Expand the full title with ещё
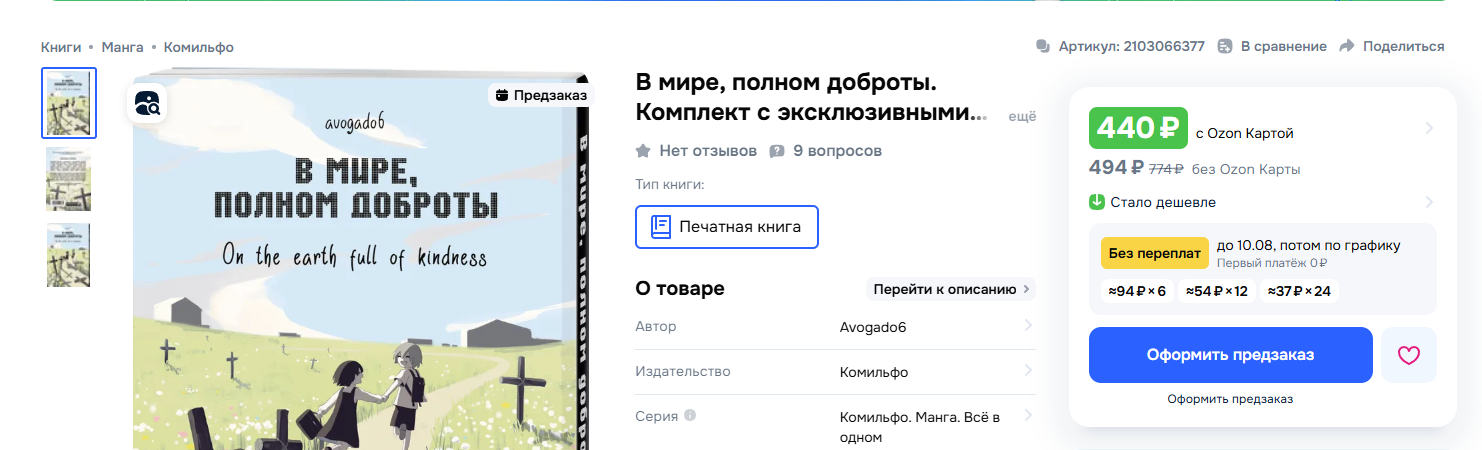This screenshot has height=450, width=1482. click(1022, 116)
